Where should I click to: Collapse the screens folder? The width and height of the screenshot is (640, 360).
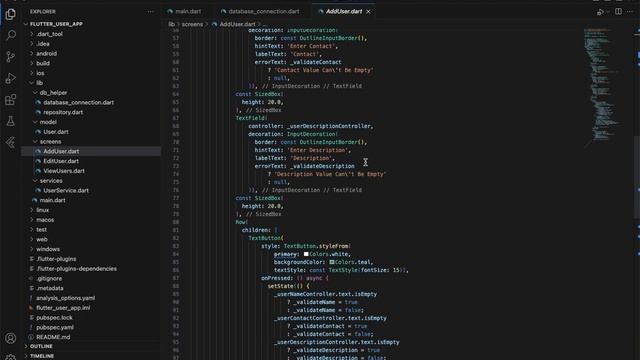tap(50, 142)
